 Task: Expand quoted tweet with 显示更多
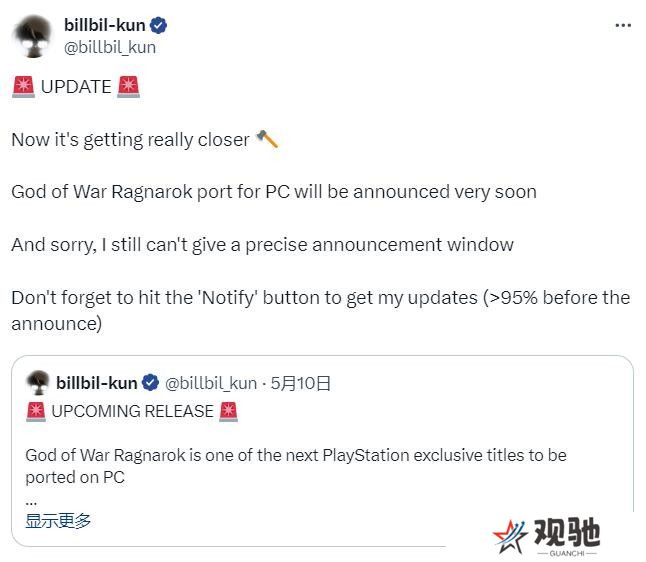(x=58, y=521)
